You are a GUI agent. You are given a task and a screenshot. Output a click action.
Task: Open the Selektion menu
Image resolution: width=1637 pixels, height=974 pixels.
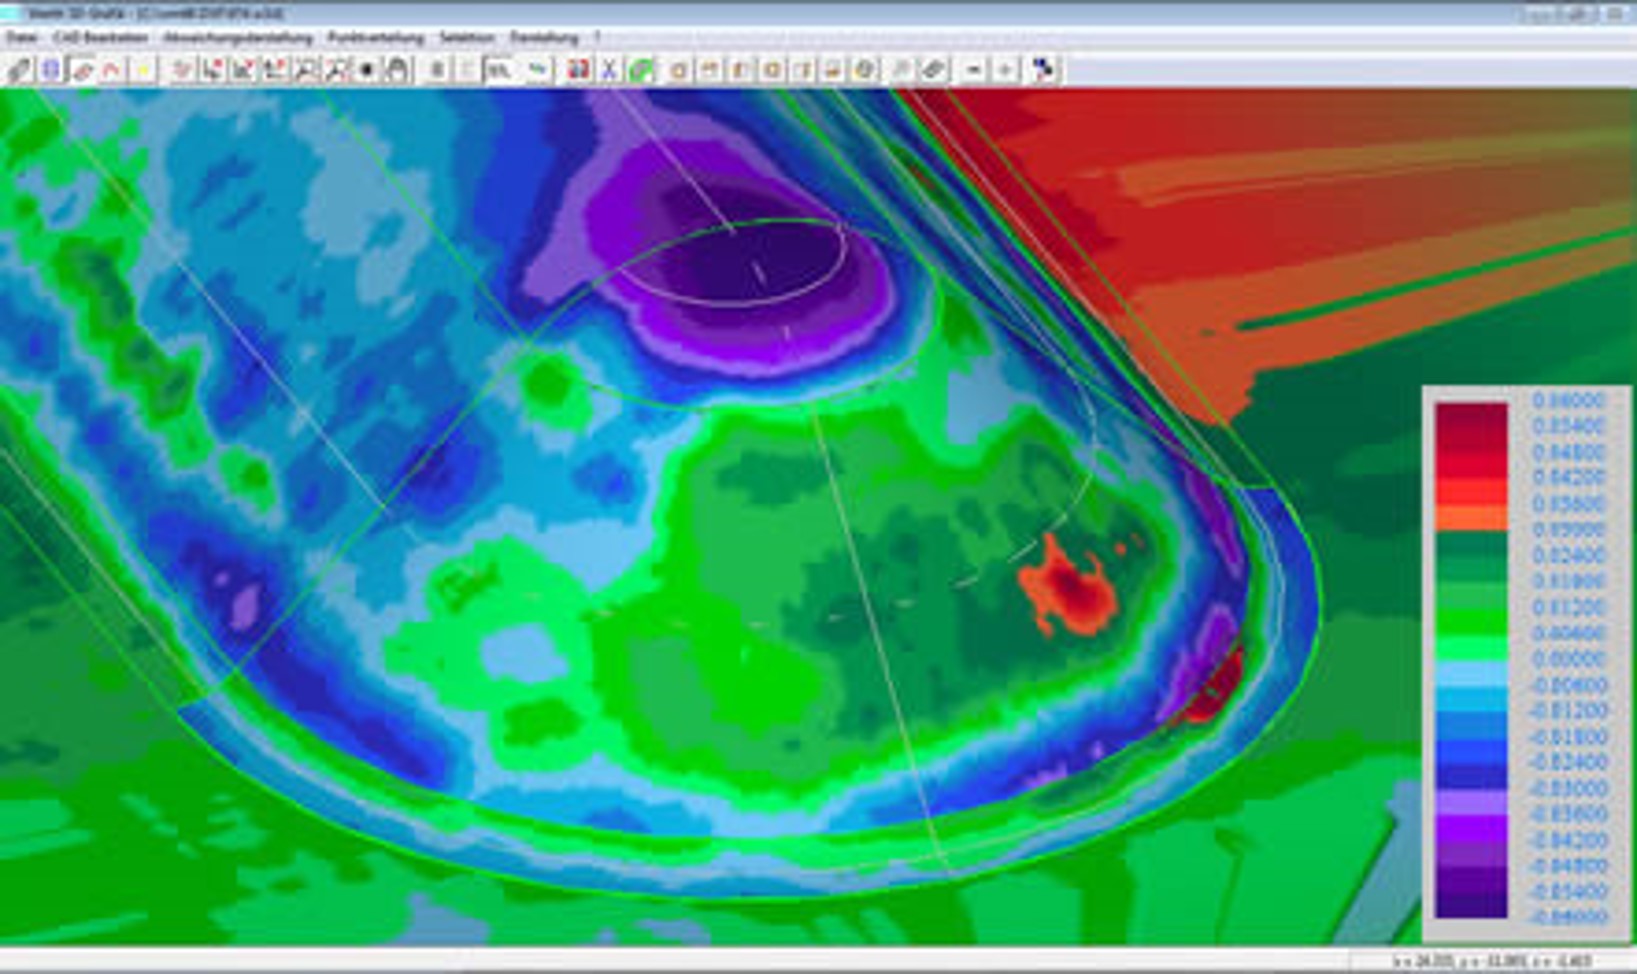coord(467,38)
